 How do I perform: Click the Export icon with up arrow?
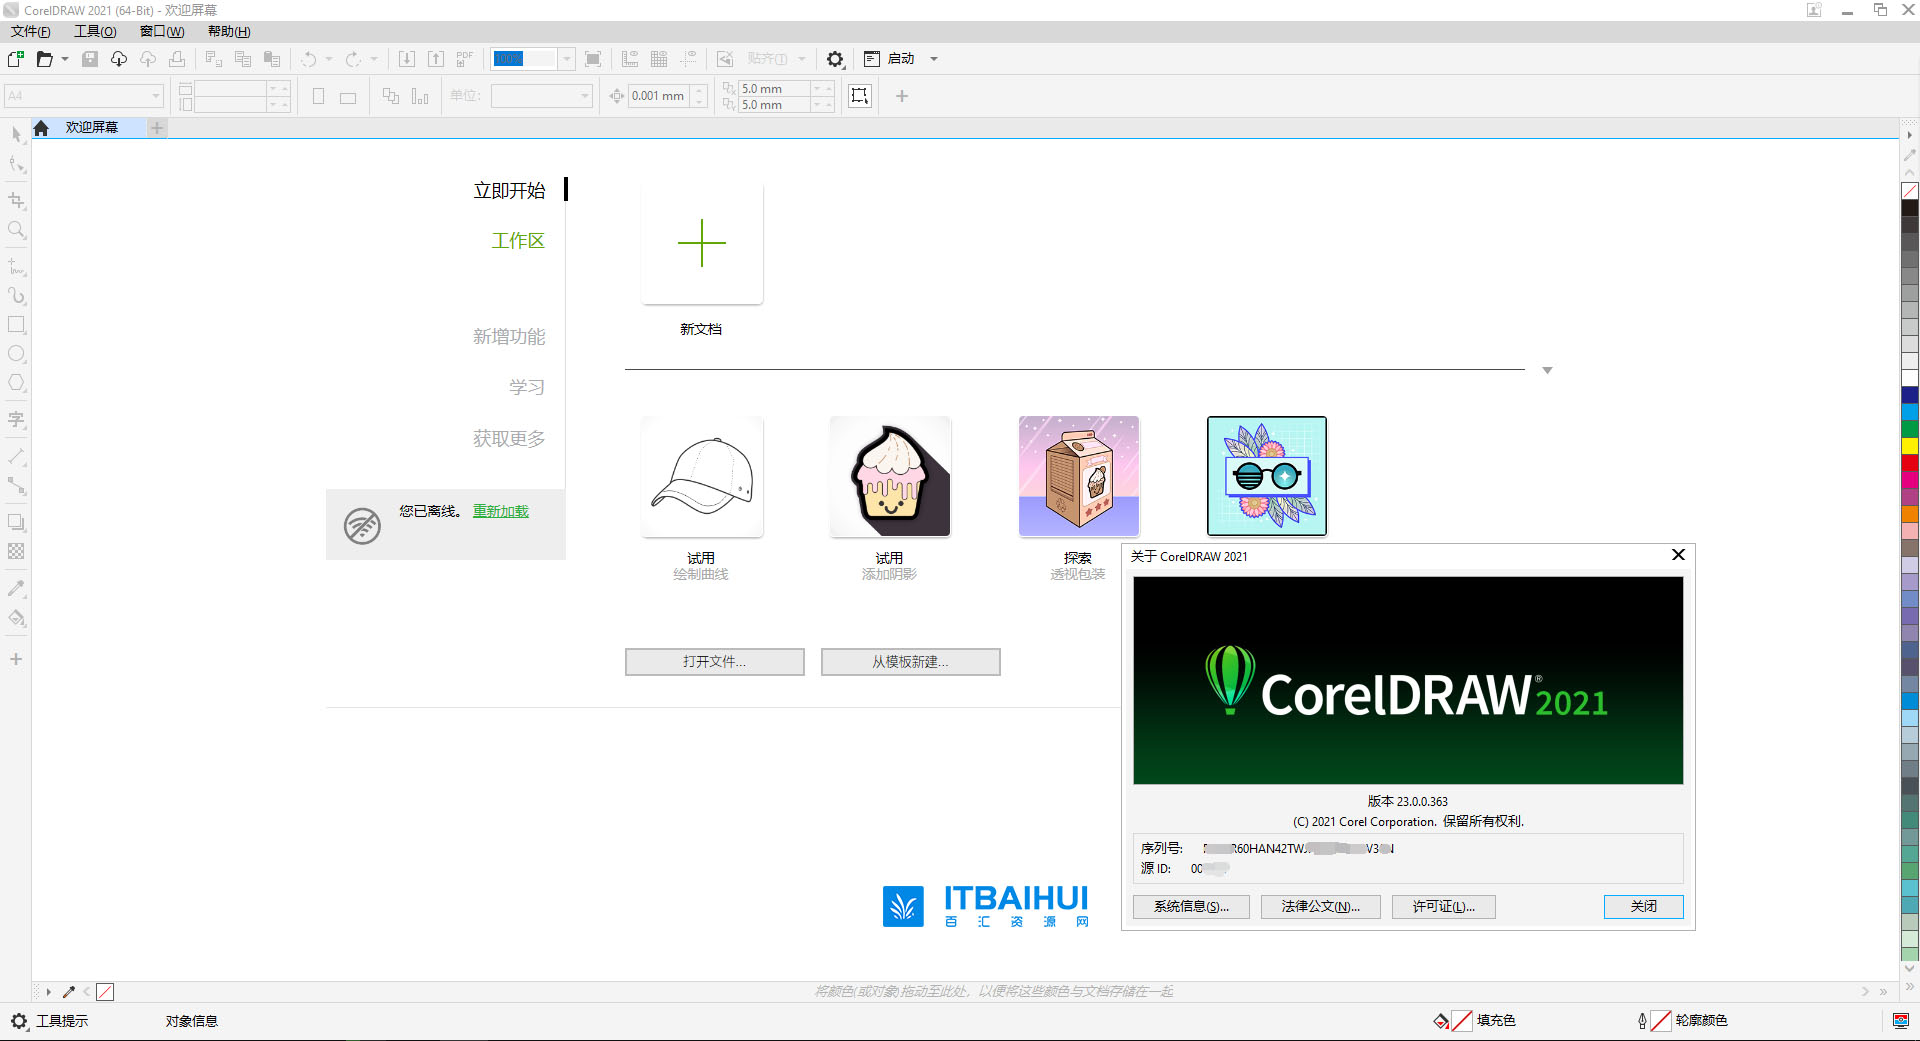(x=436, y=59)
